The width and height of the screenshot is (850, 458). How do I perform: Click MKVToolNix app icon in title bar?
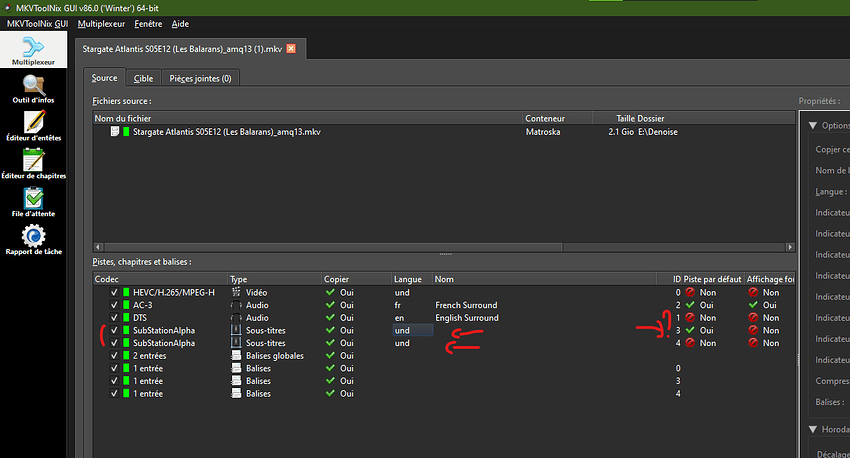[x=8, y=8]
